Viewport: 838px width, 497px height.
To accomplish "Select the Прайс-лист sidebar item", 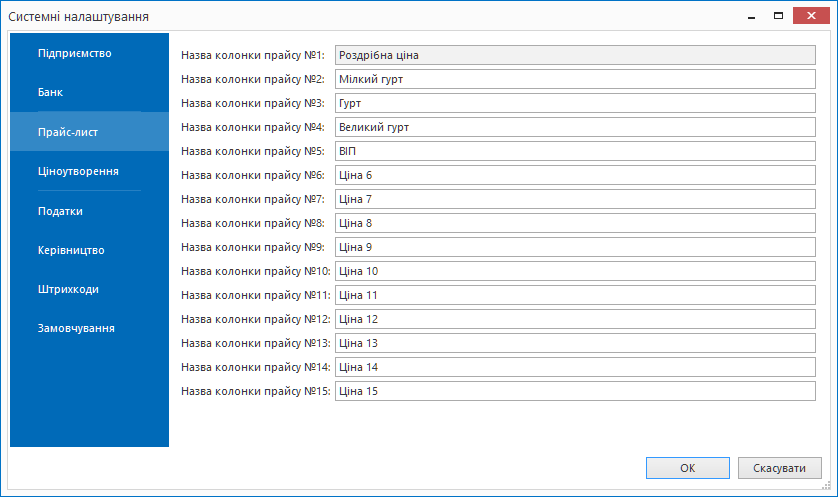I will (x=67, y=131).
